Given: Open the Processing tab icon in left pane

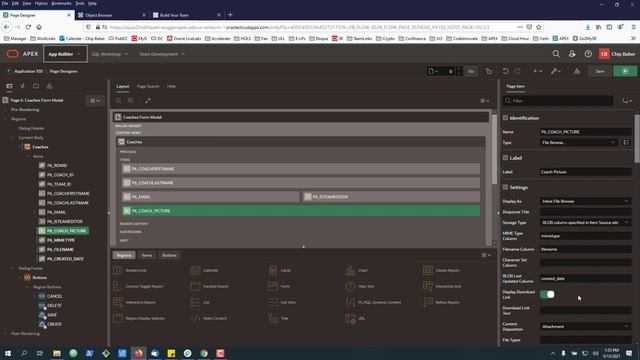Looking at the screenshot, I should tap(36, 86).
